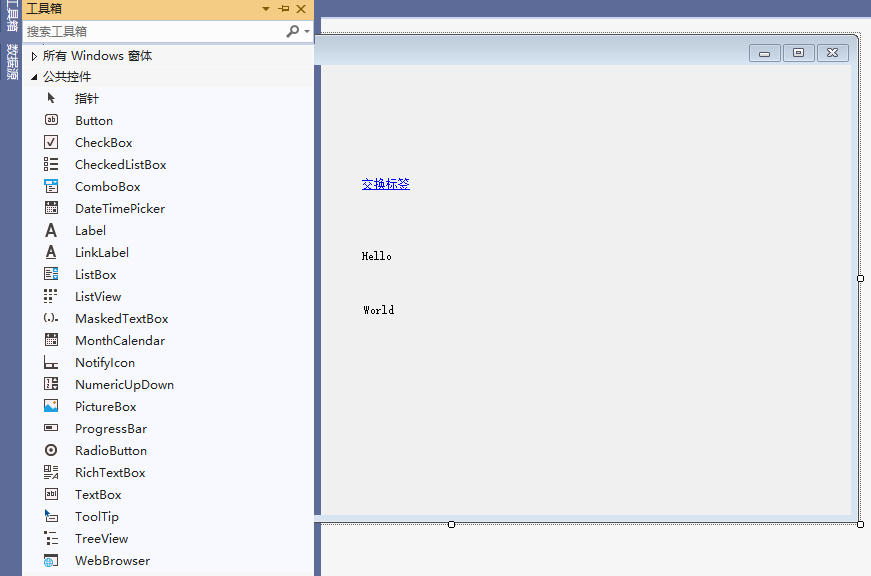Select the ComboBox text label
871x576 pixels.
[x=108, y=187]
